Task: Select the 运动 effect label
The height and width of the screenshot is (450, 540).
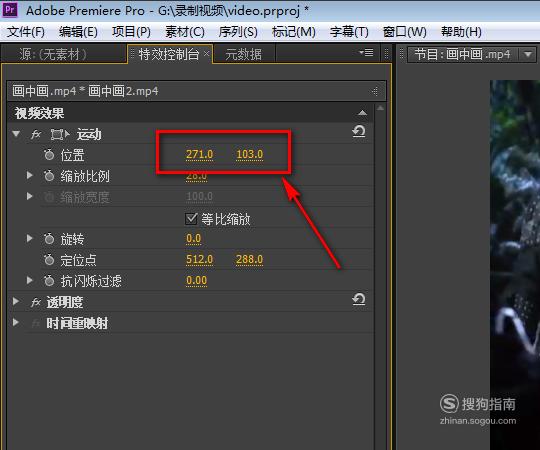Action: [x=89, y=134]
